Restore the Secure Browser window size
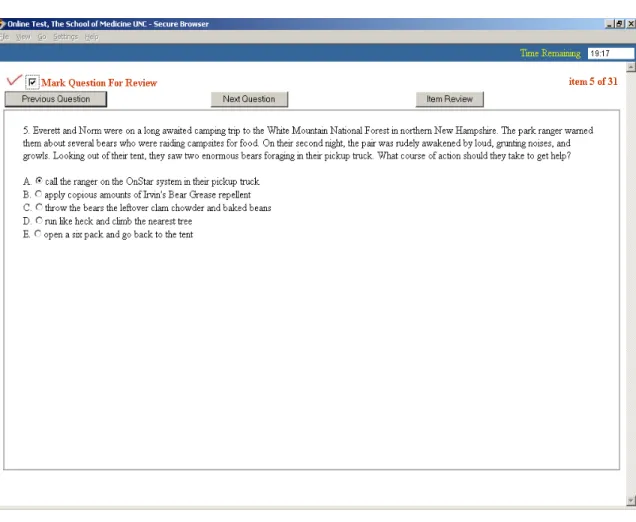636x522 pixels. point(619,24)
